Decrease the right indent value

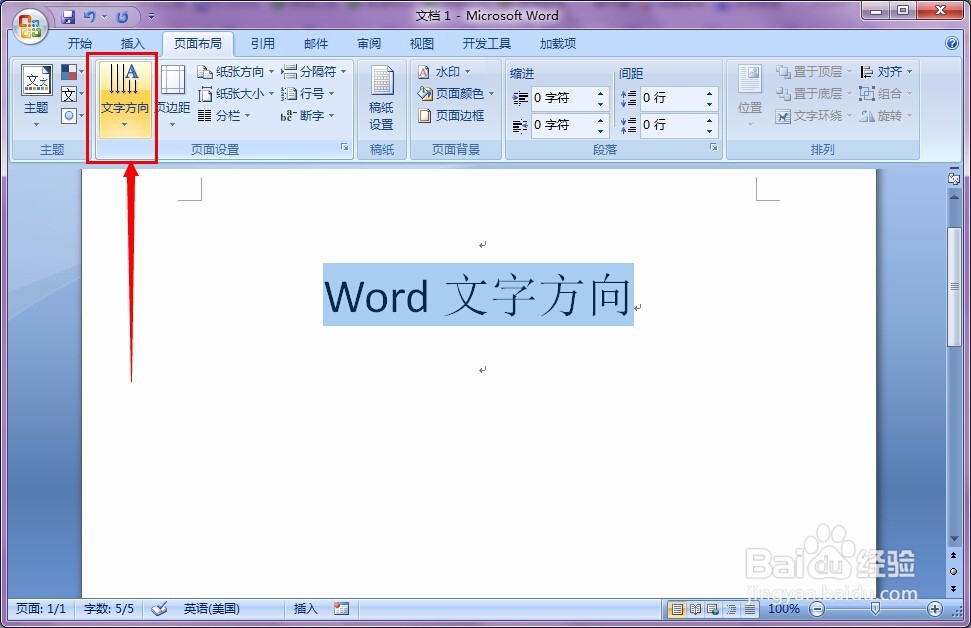(x=601, y=131)
